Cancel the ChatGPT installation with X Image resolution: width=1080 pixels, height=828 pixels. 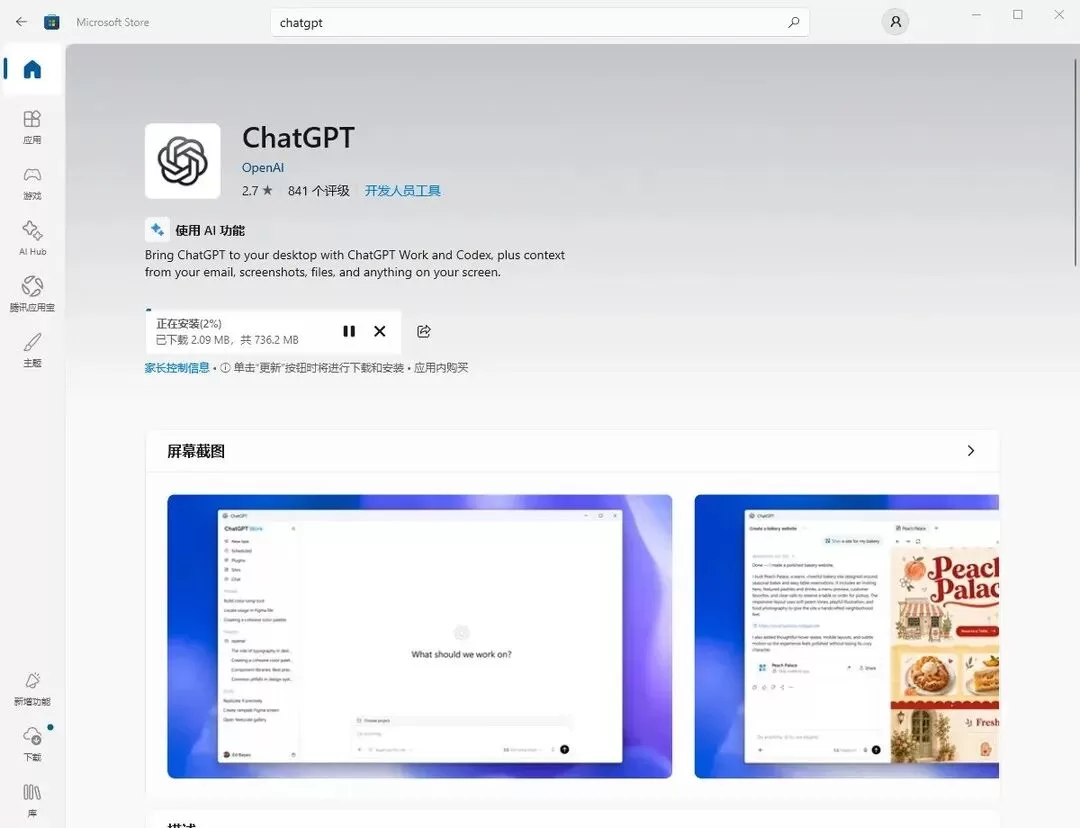(x=380, y=331)
